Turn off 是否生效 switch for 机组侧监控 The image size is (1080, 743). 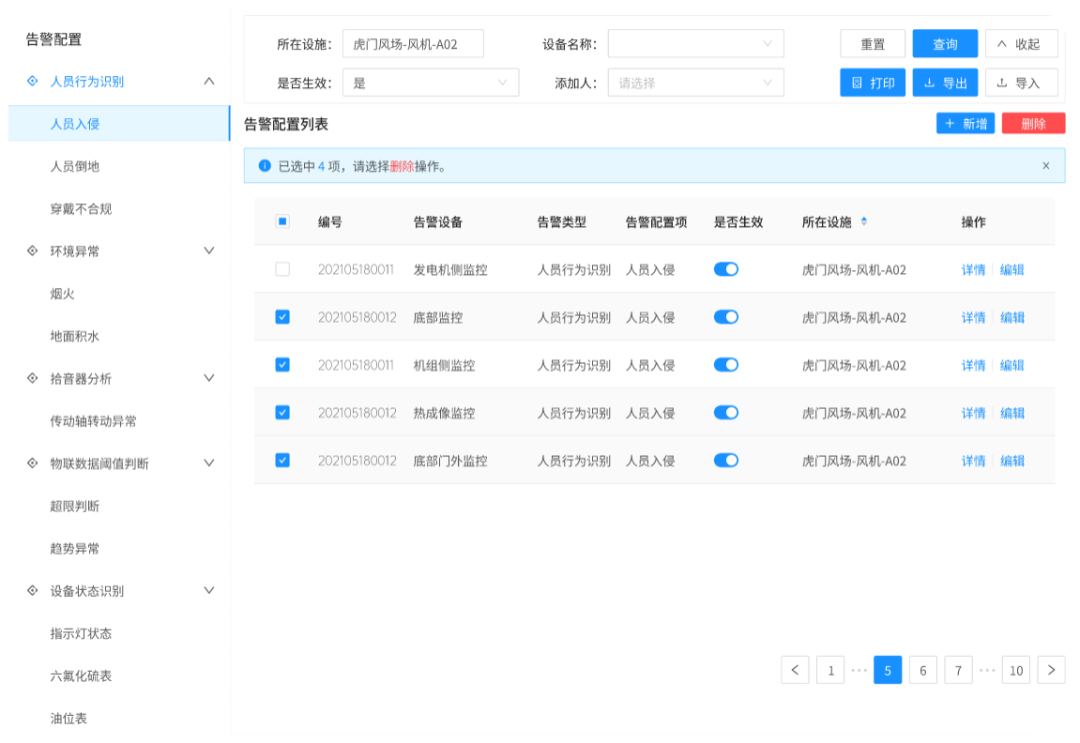[726, 365]
